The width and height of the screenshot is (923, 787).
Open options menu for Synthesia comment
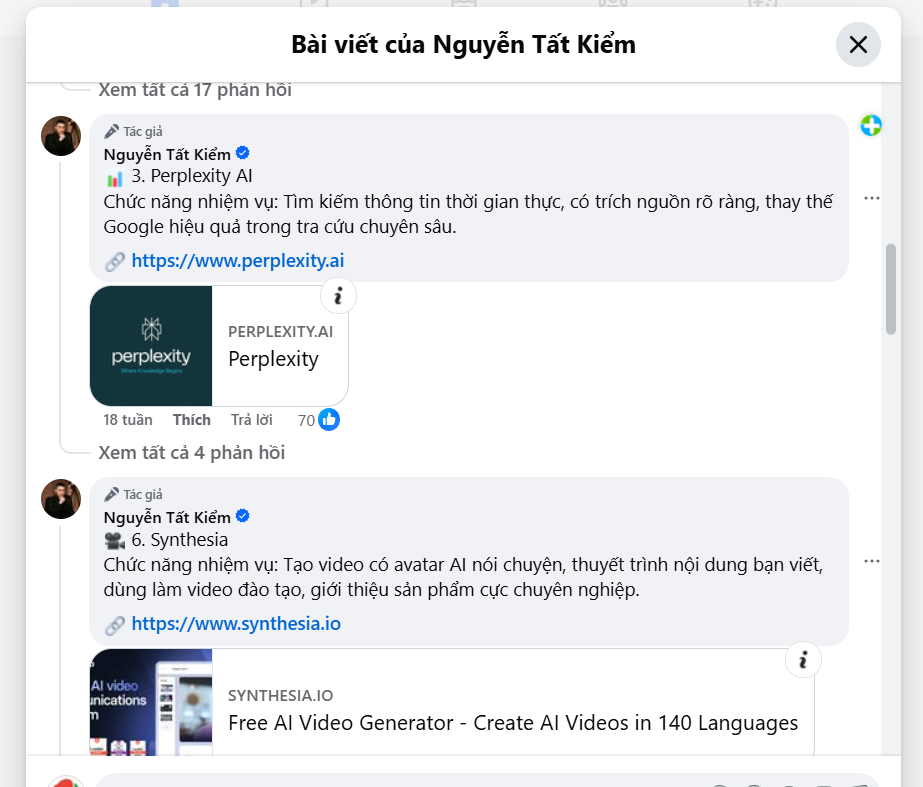tap(872, 561)
